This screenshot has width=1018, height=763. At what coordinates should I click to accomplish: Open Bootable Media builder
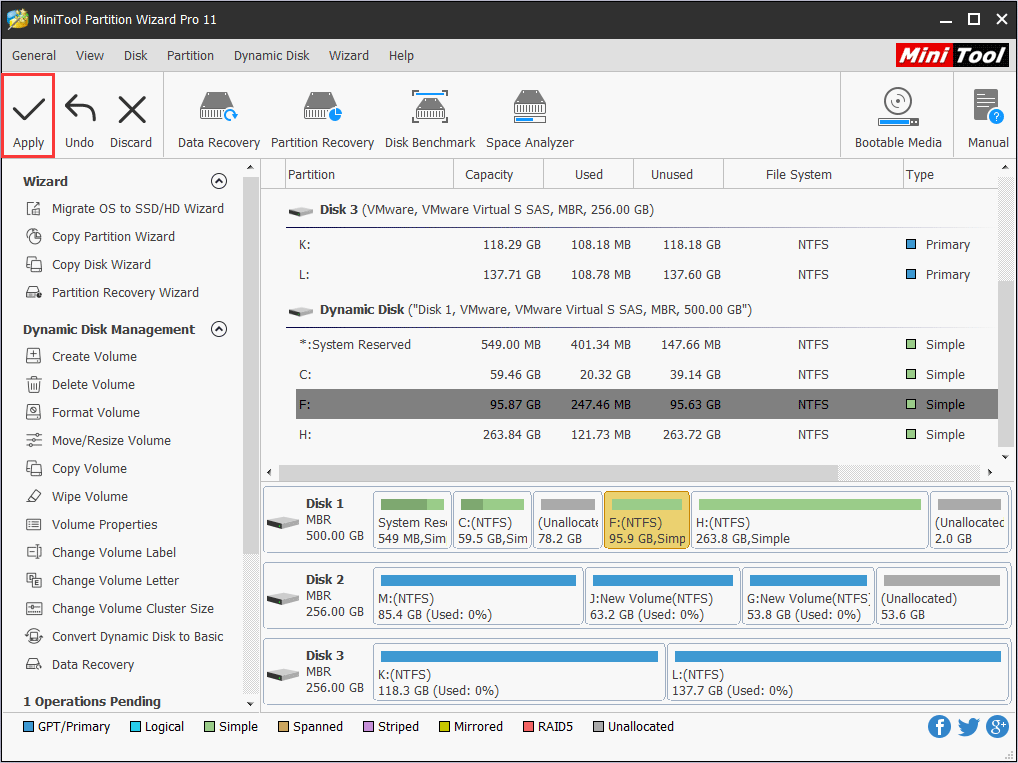point(898,118)
